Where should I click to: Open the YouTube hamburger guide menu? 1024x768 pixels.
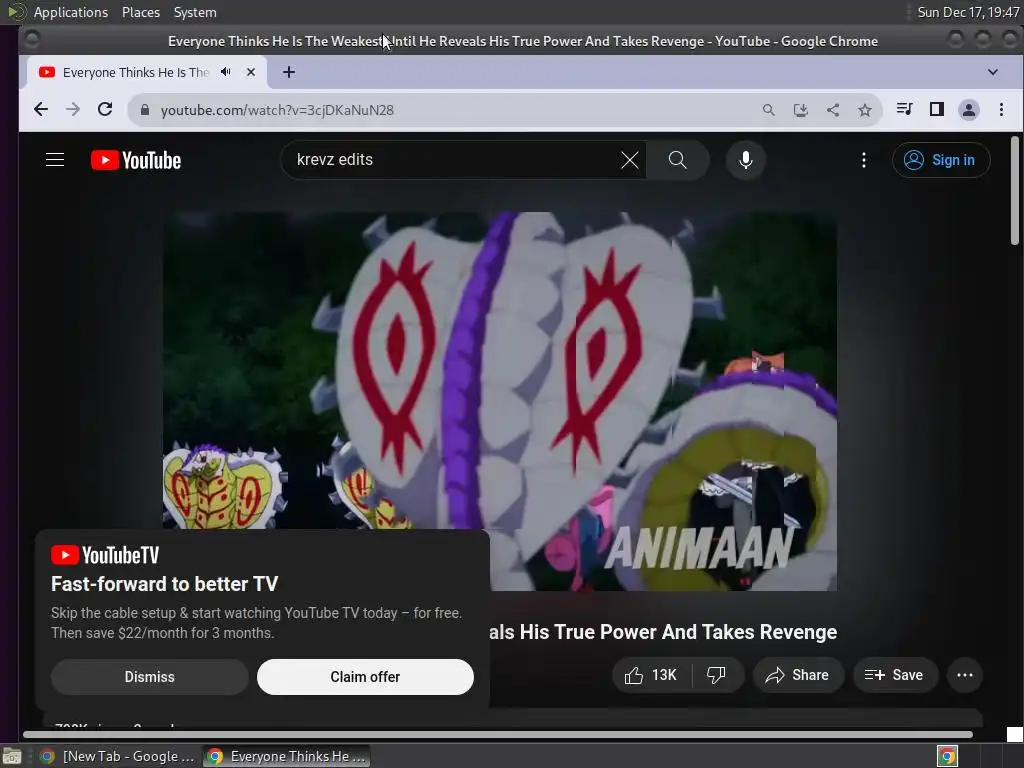[x=55, y=160]
